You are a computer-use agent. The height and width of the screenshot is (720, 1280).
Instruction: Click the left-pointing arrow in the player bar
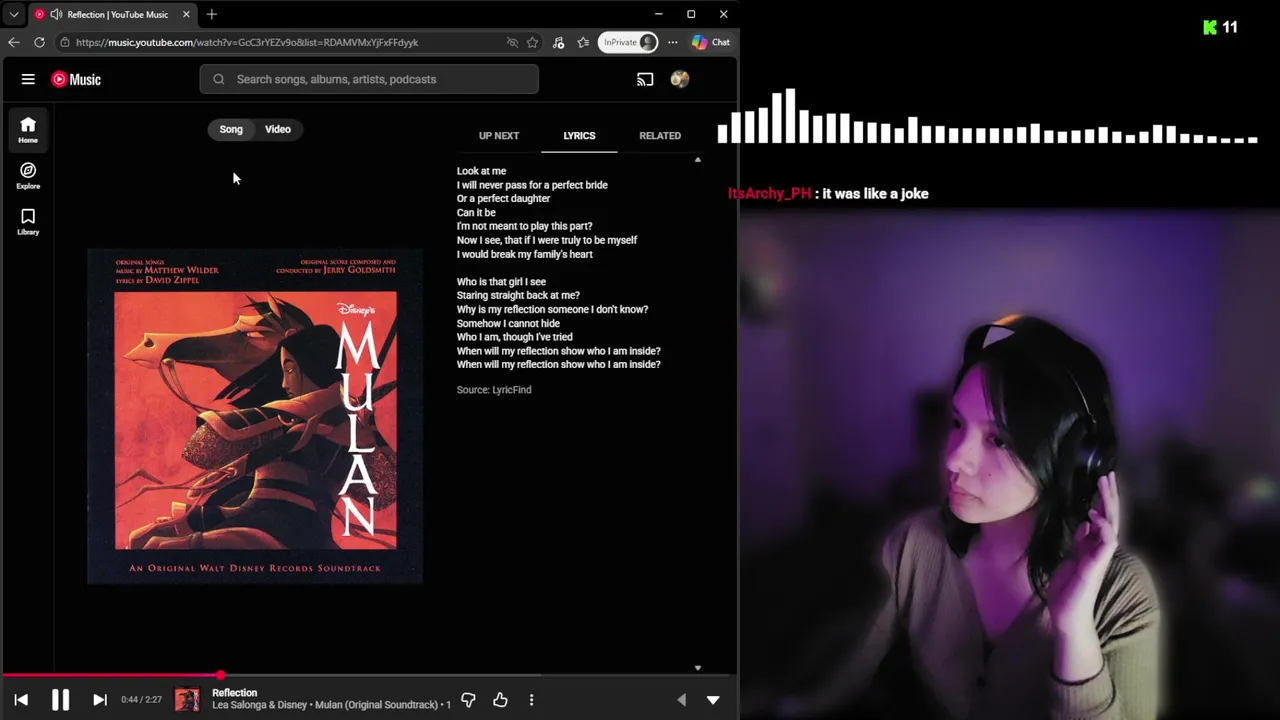[682, 700]
